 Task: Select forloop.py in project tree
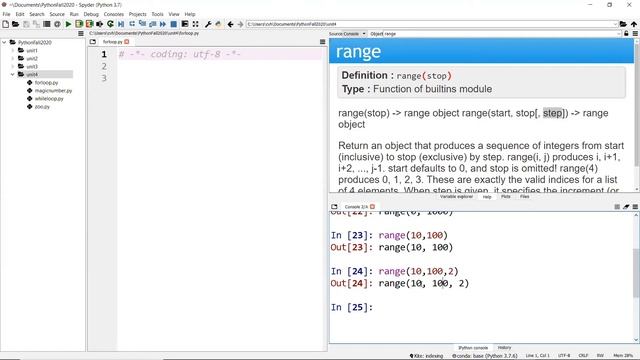[x=46, y=82]
